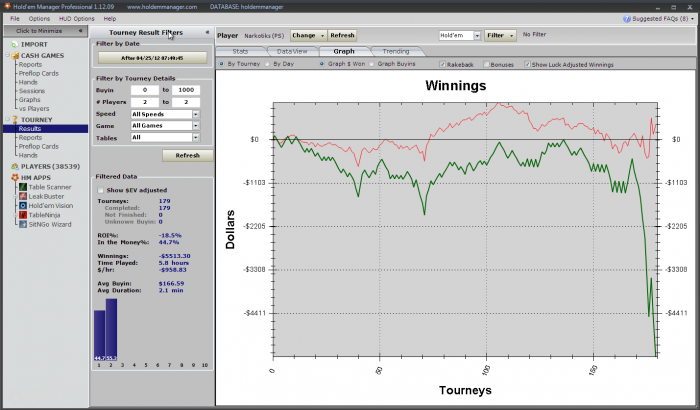This screenshot has width=700, height=410.
Task: Open the File menu
Action: coord(15,19)
